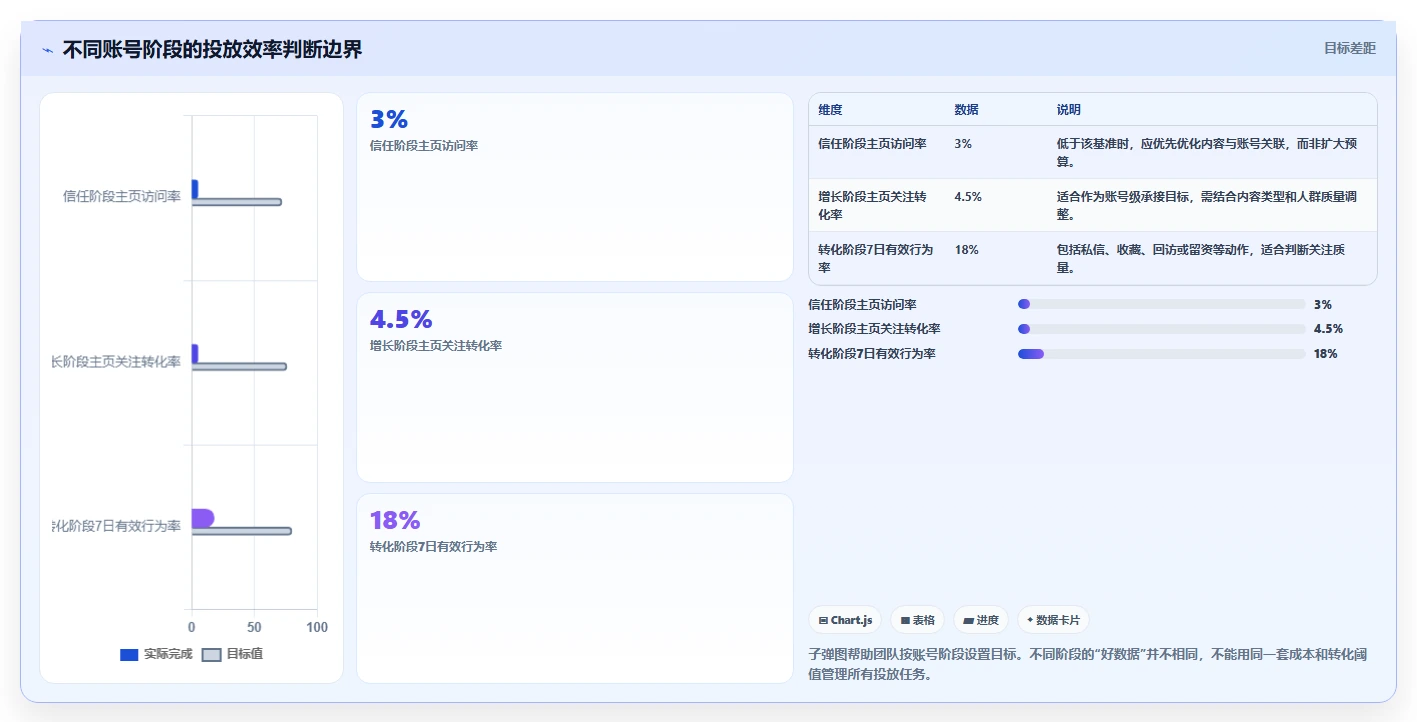The width and height of the screenshot is (1417, 722).
Task: Click the 4.5% value in table
Action: coord(968,197)
